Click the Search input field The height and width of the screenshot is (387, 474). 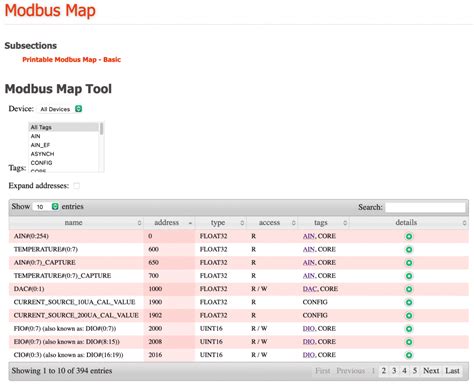[x=425, y=207]
